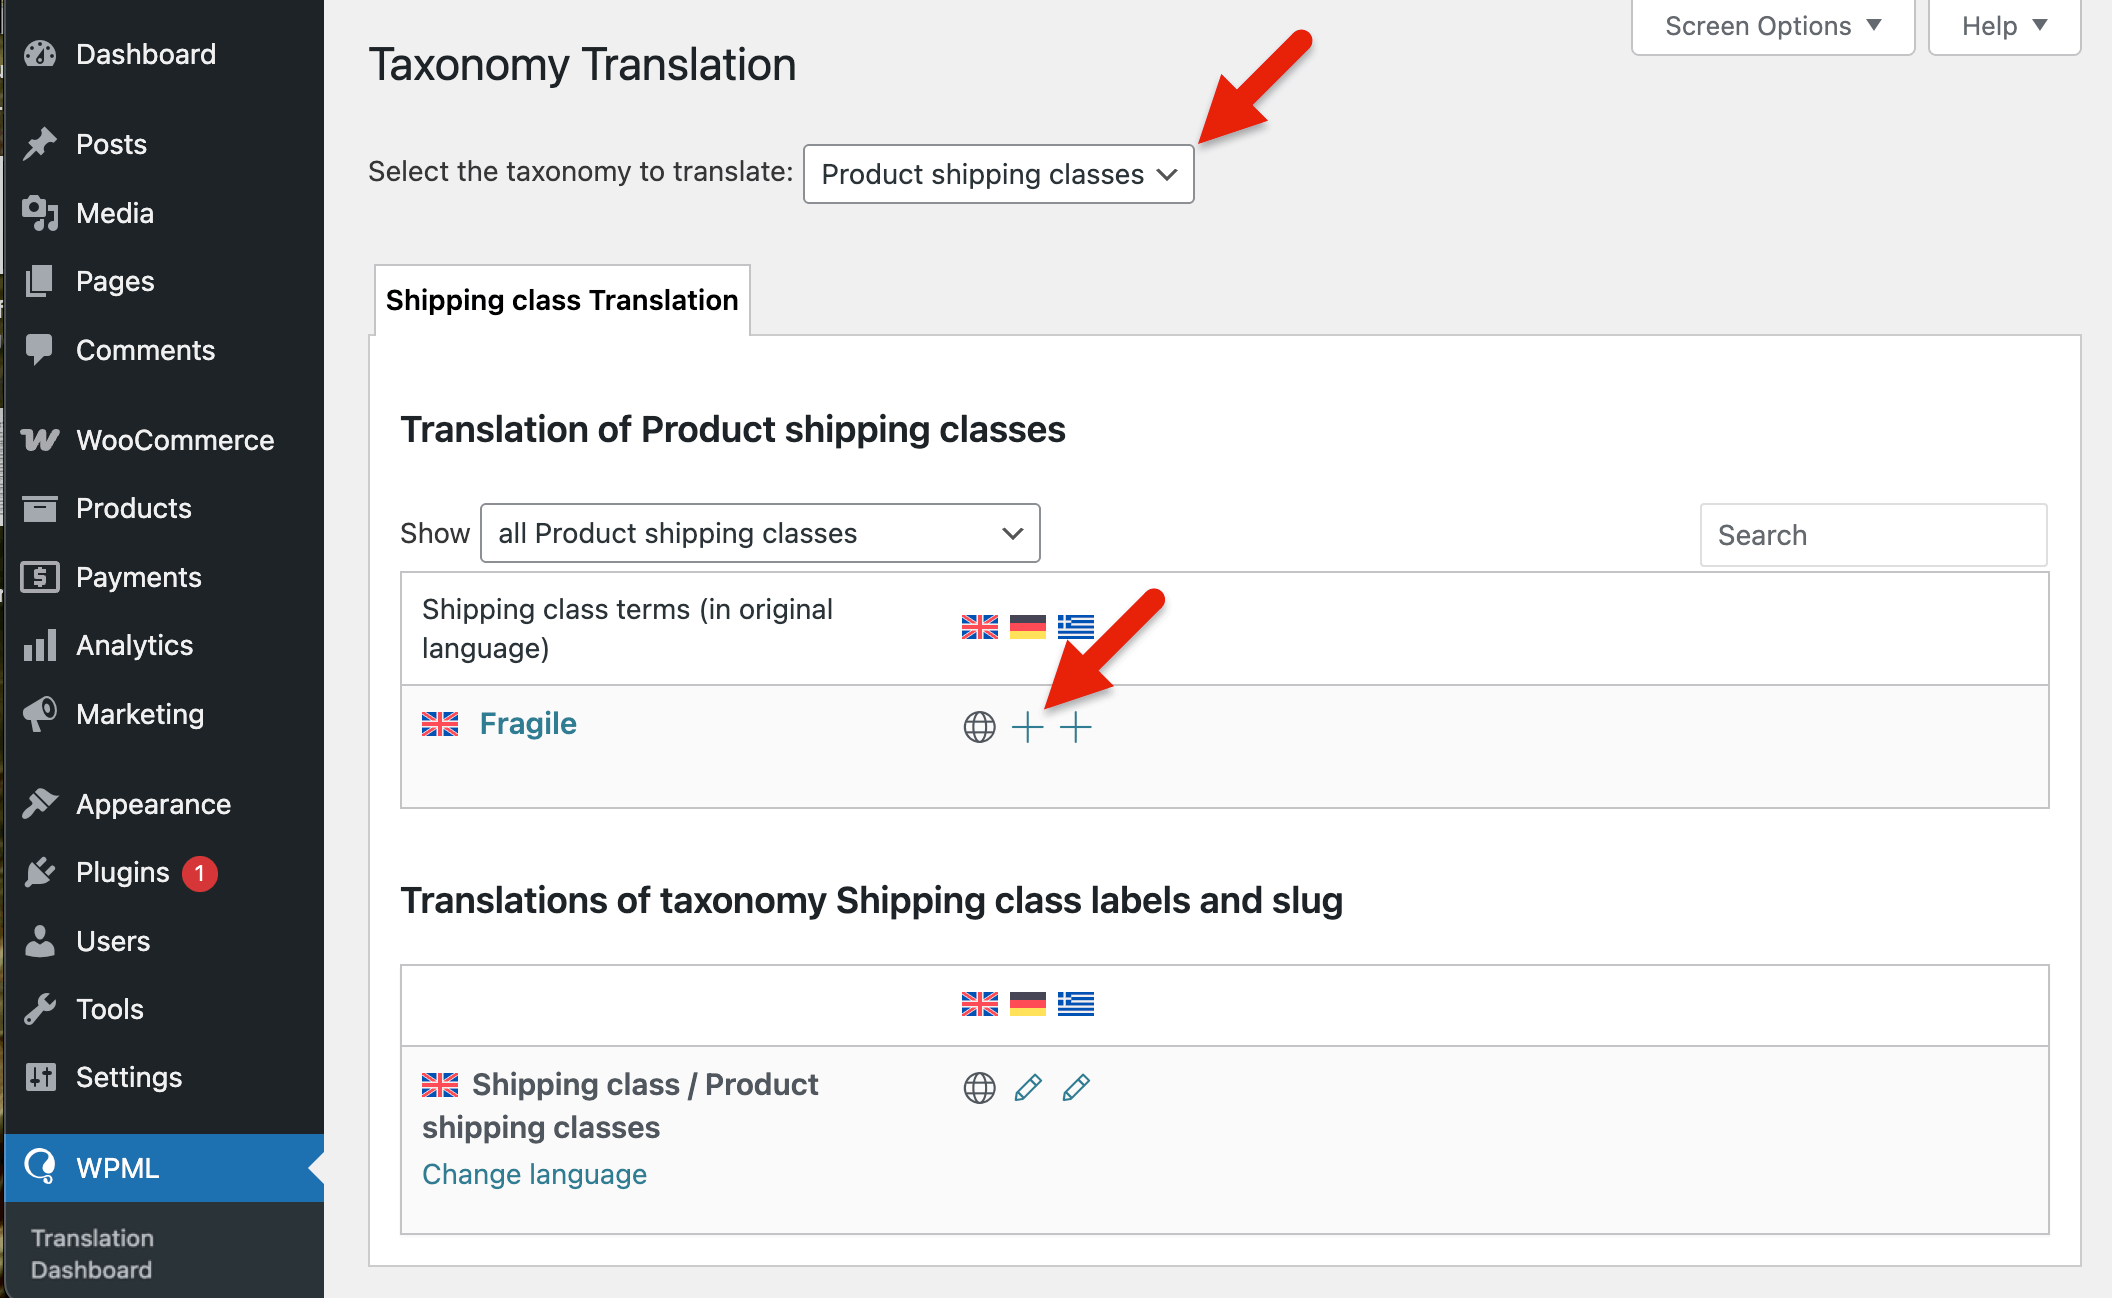
Task: Edit Greek translation of Shipping class labels
Action: click(1075, 1087)
